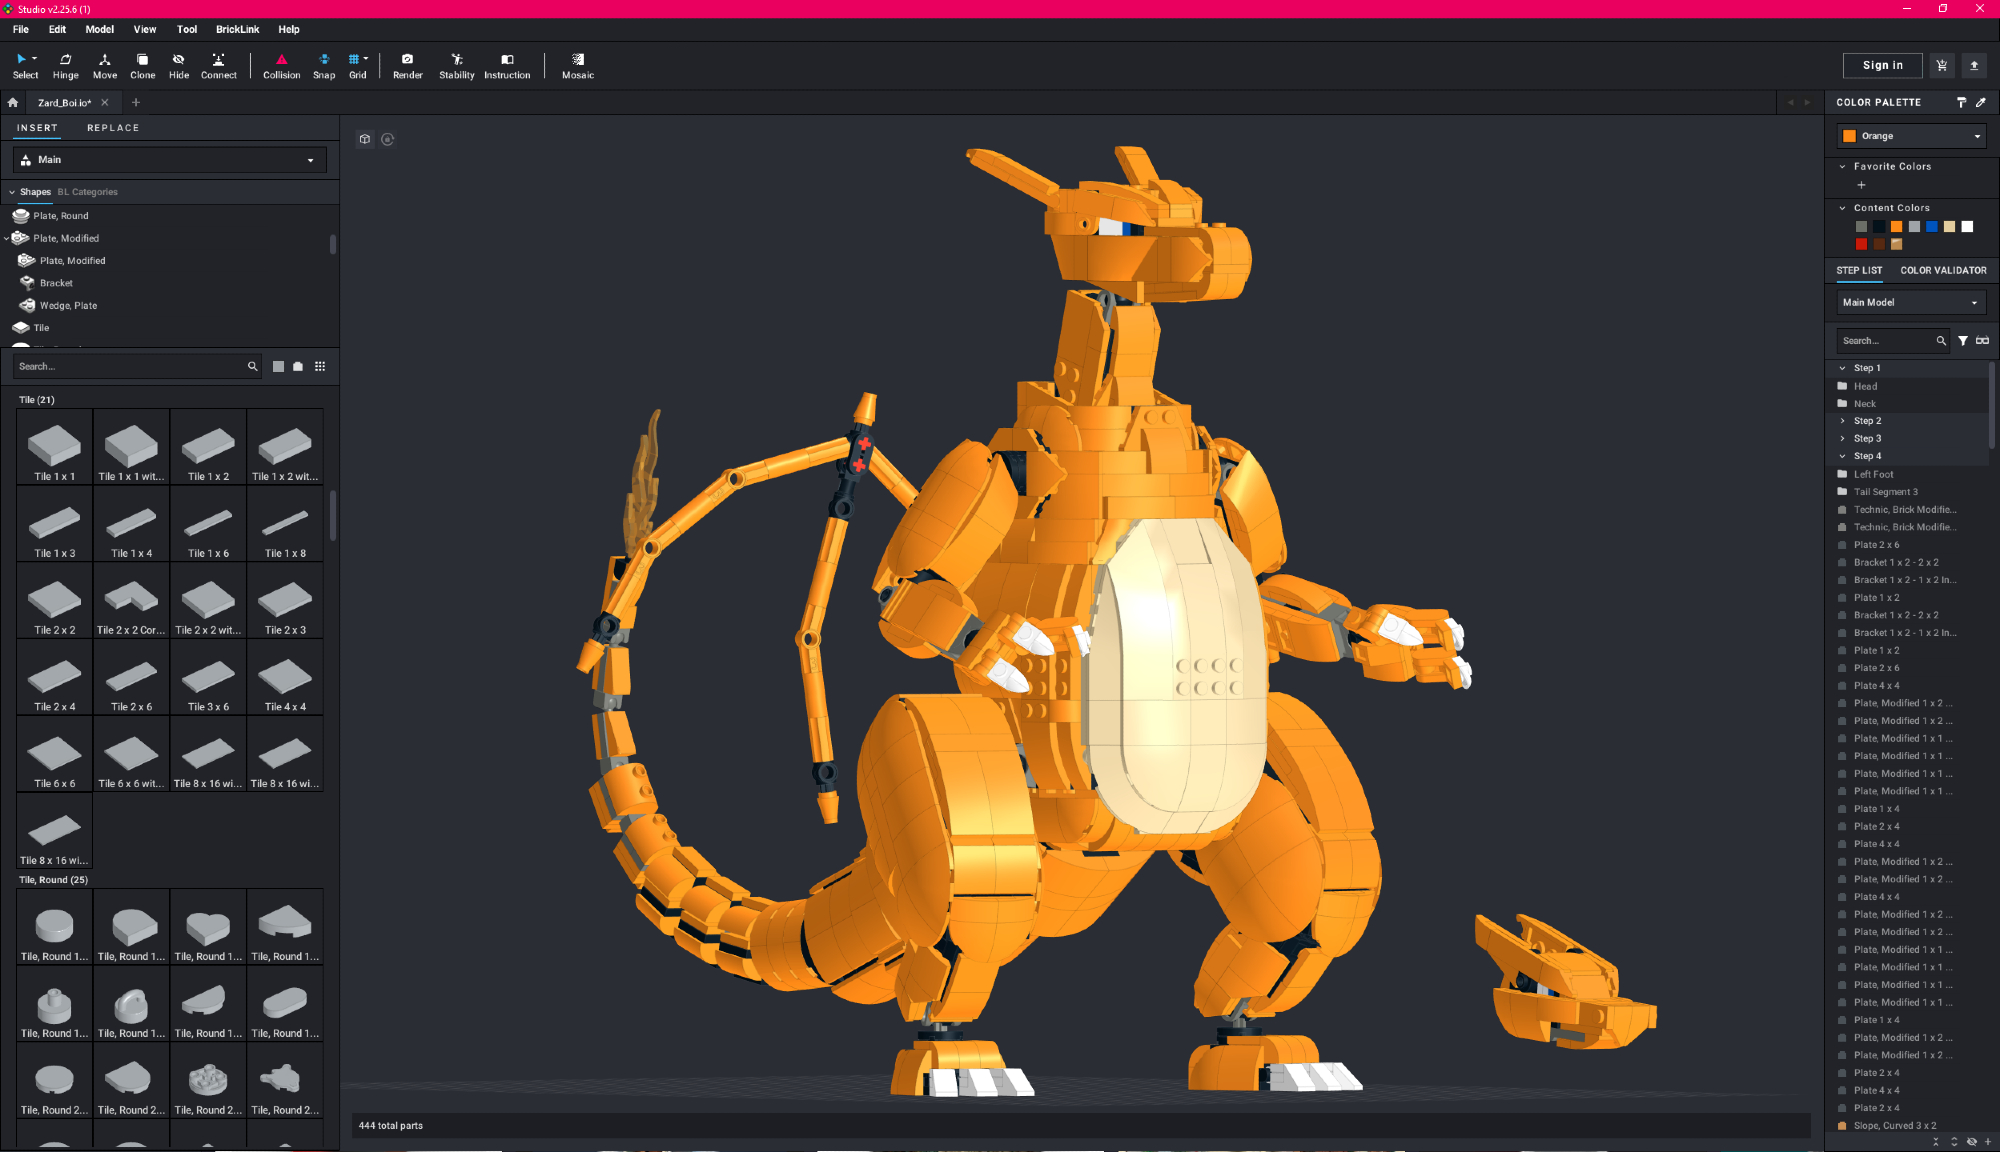Image resolution: width=2000 pixels, height=1152 pixels.
Task: Open the Instruction maker
Action: pos(507,66)
